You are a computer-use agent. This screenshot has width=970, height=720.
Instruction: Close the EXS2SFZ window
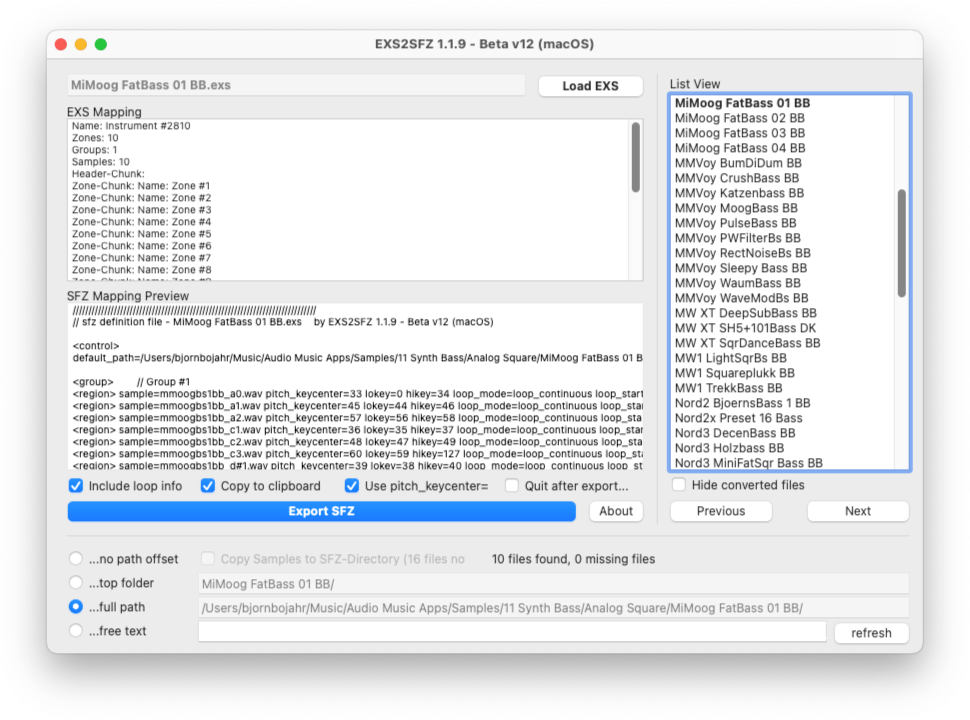click(x=61, y=44)
